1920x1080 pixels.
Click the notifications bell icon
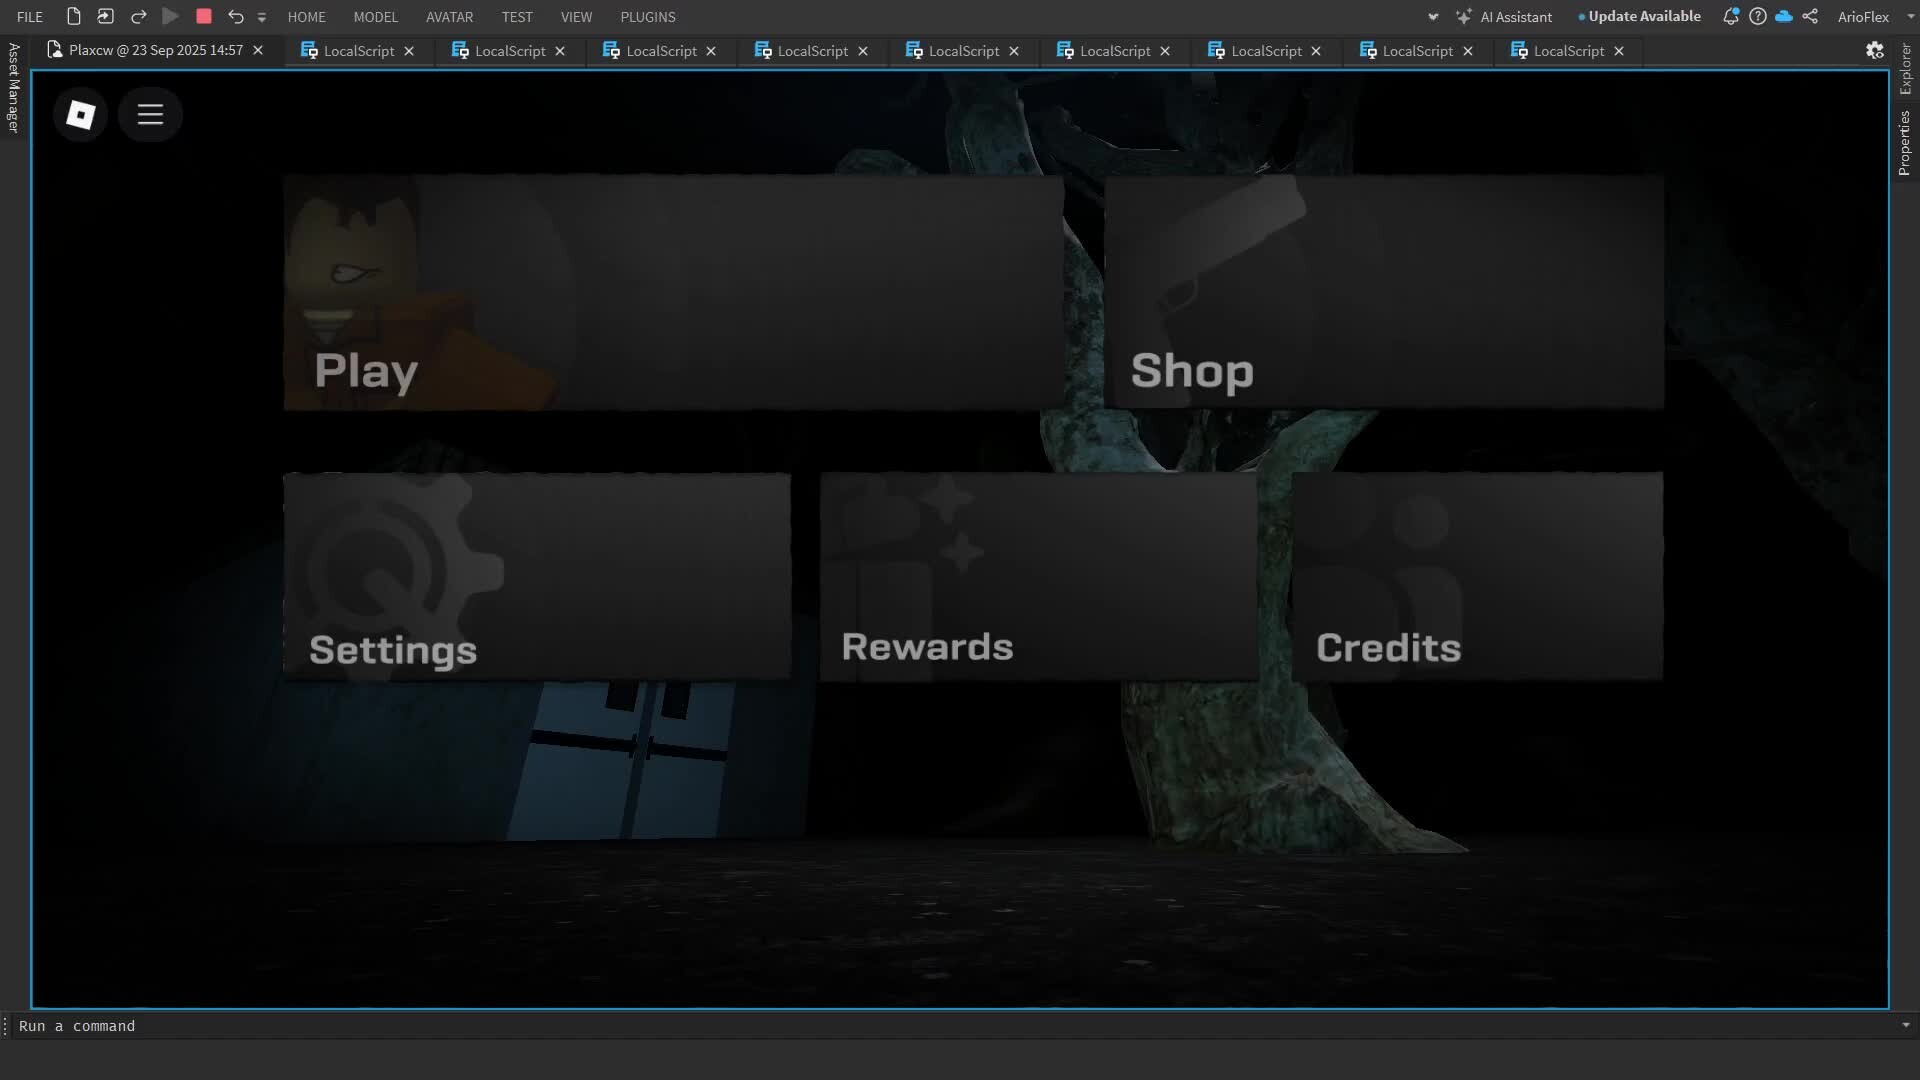pos(1732,16)
